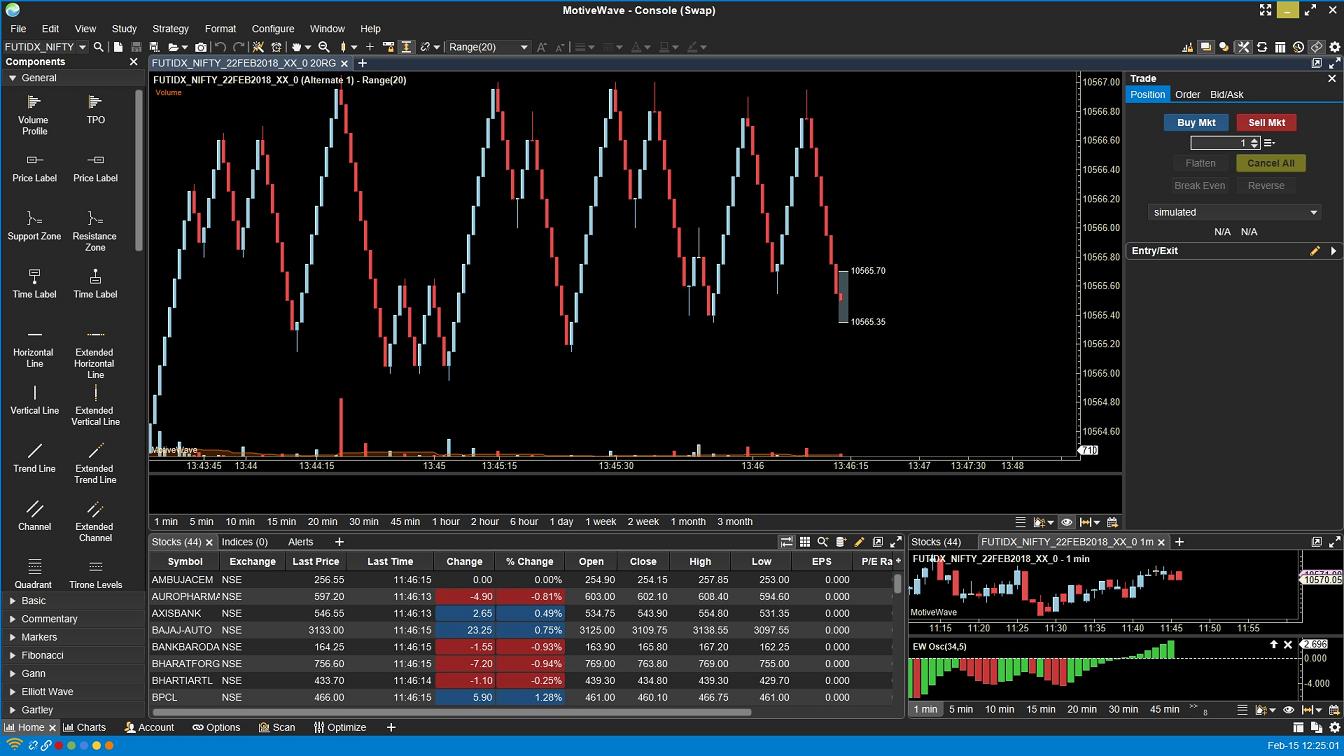1344x756 pixels.
Task: Click the wrench and screwdriver tools icon
Action: coord(1243,47)
